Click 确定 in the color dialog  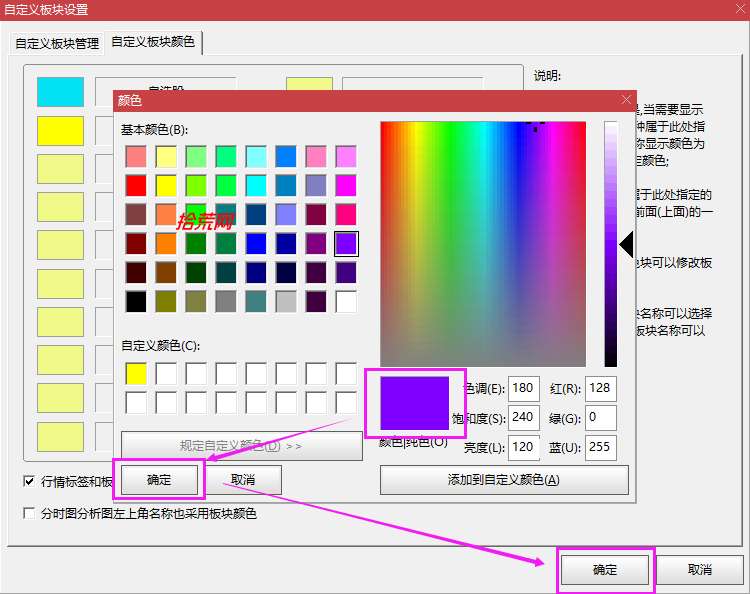point(159,479)
